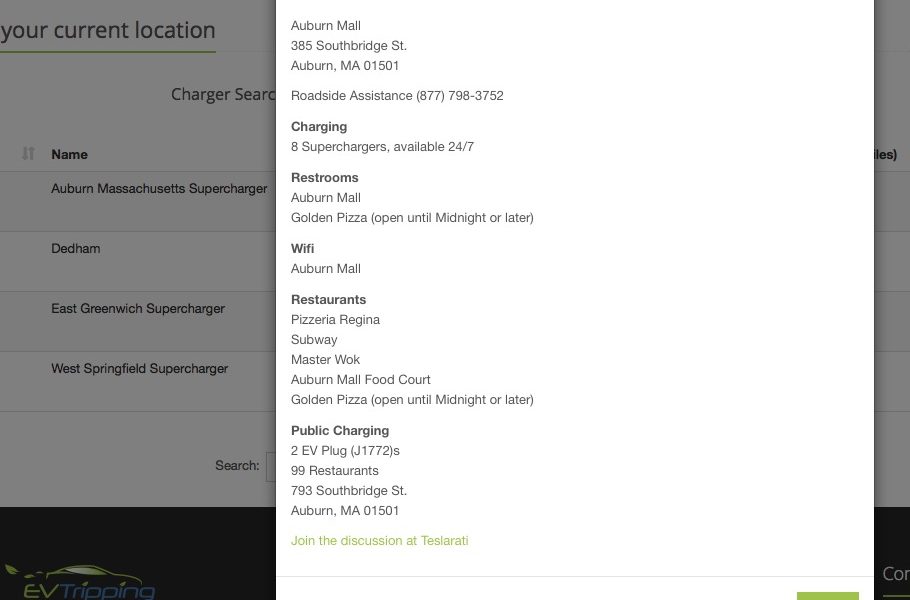
Task: Click the sort arrows icon beside Name
Action: (x=28, y=154)
